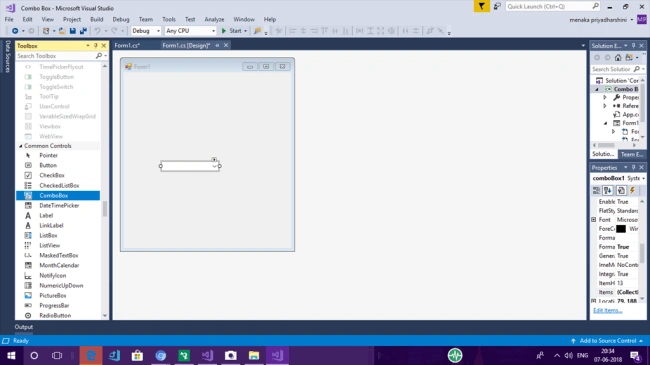Click the Edit Items link in Properties
Viewport: 650px width, 365px height.
click(x=607, y=310)
